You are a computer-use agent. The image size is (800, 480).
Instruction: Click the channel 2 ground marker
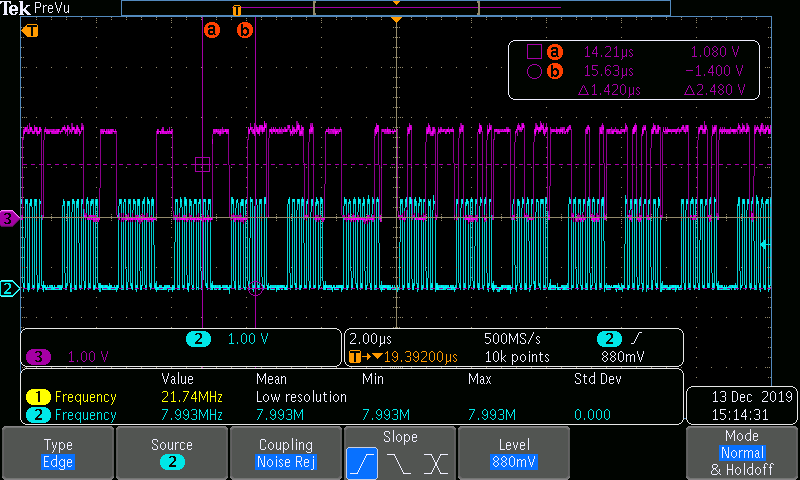[x=9, y=289]
